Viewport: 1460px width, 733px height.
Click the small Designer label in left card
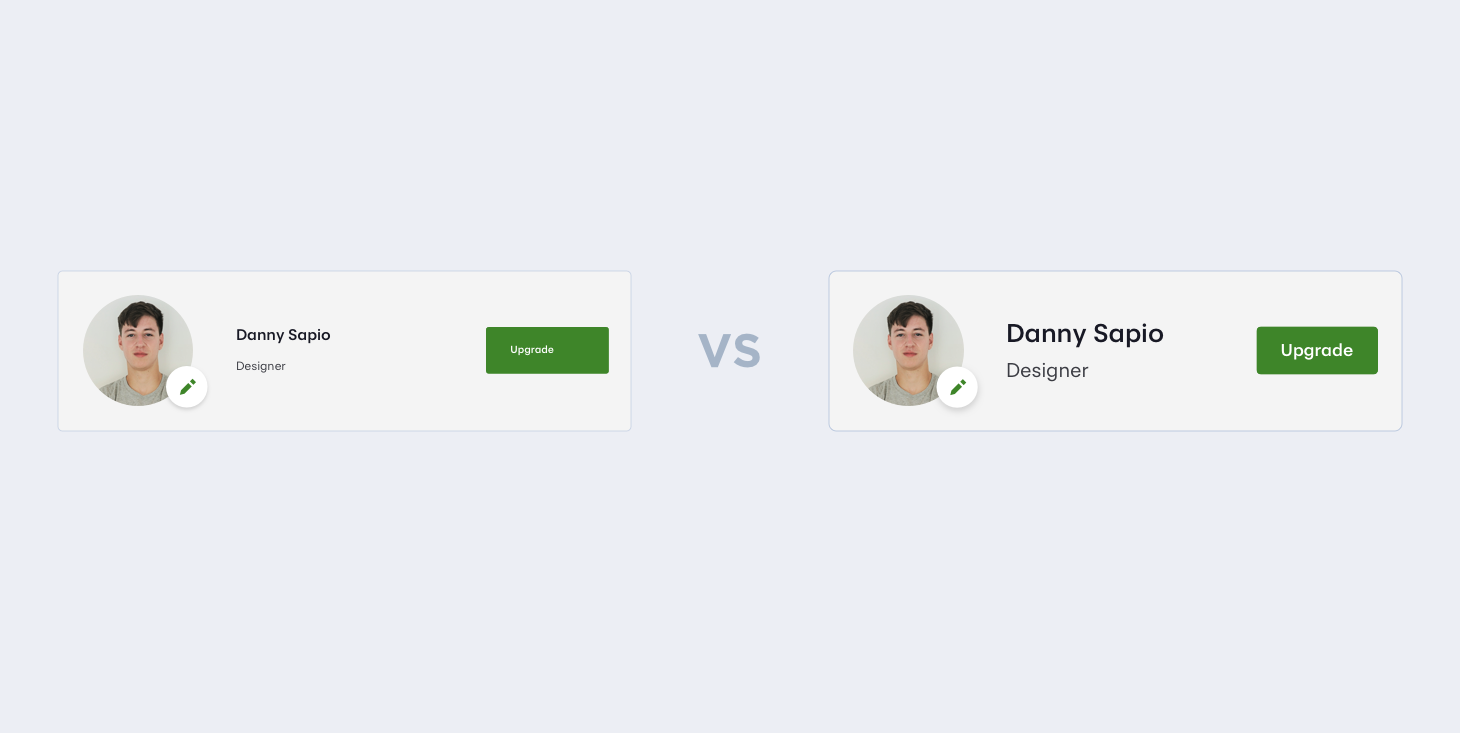coord(261,366)
